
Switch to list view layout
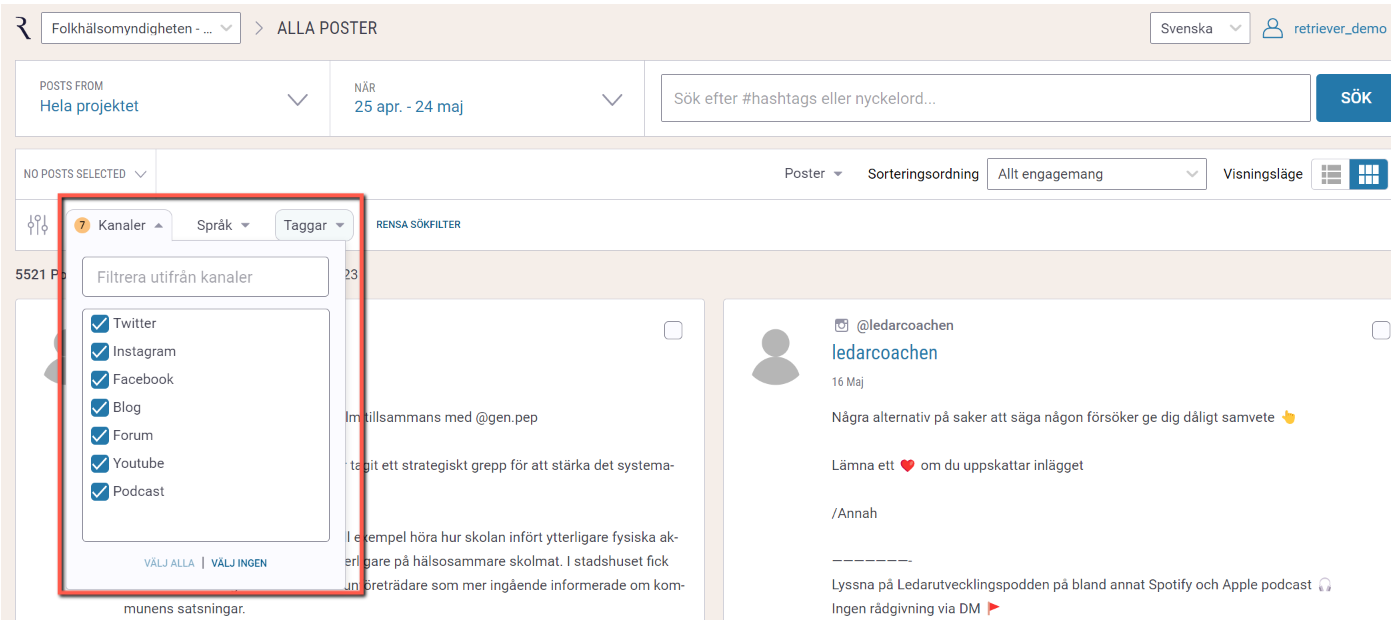coord(1331,174)
